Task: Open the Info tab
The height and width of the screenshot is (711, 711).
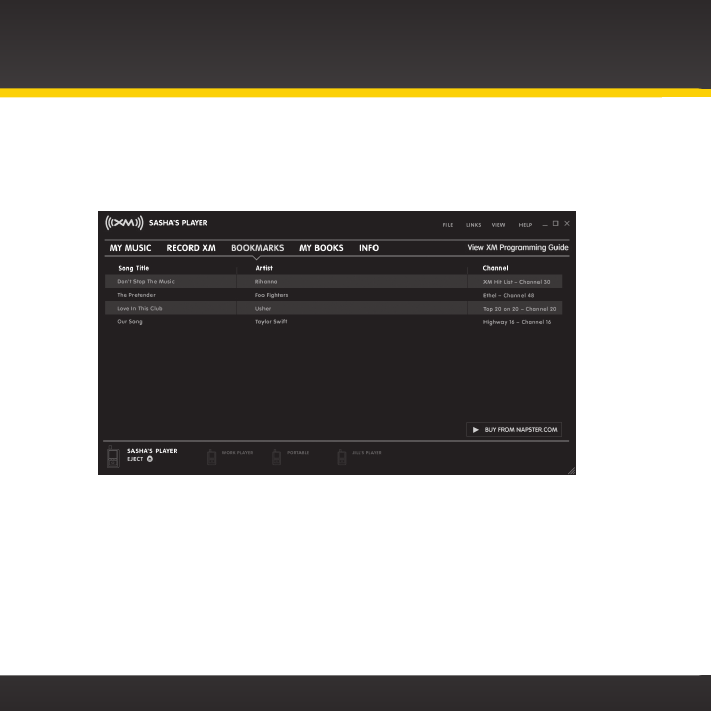Action: [x=369, y=248]
